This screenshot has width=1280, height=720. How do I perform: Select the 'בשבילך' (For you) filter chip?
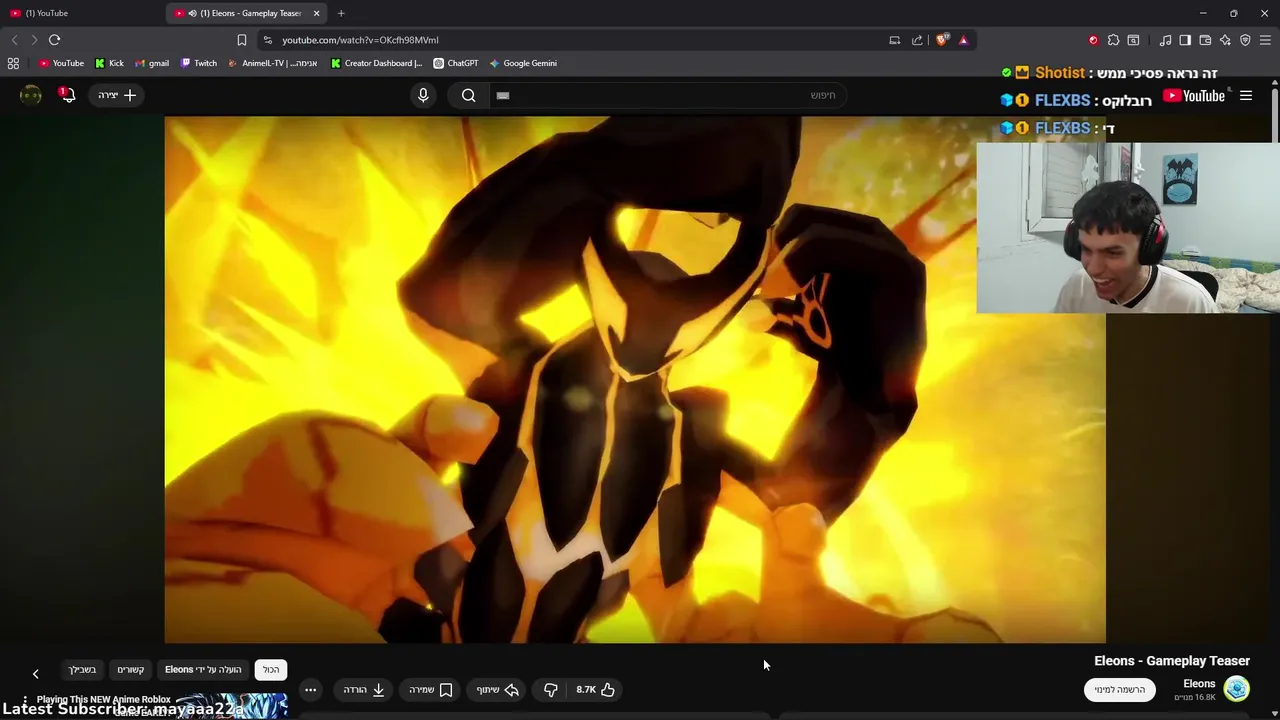[82, 670]
